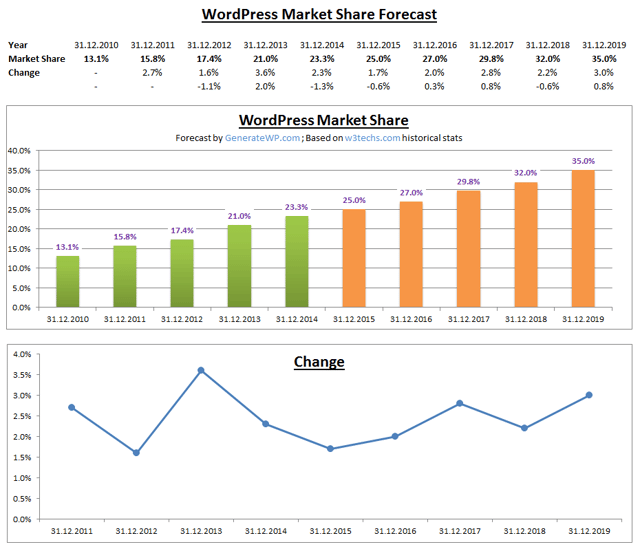The image size is (640, 549).
Task: Click the 31.12.2016 point on Change line
Action: pos(395,436)
